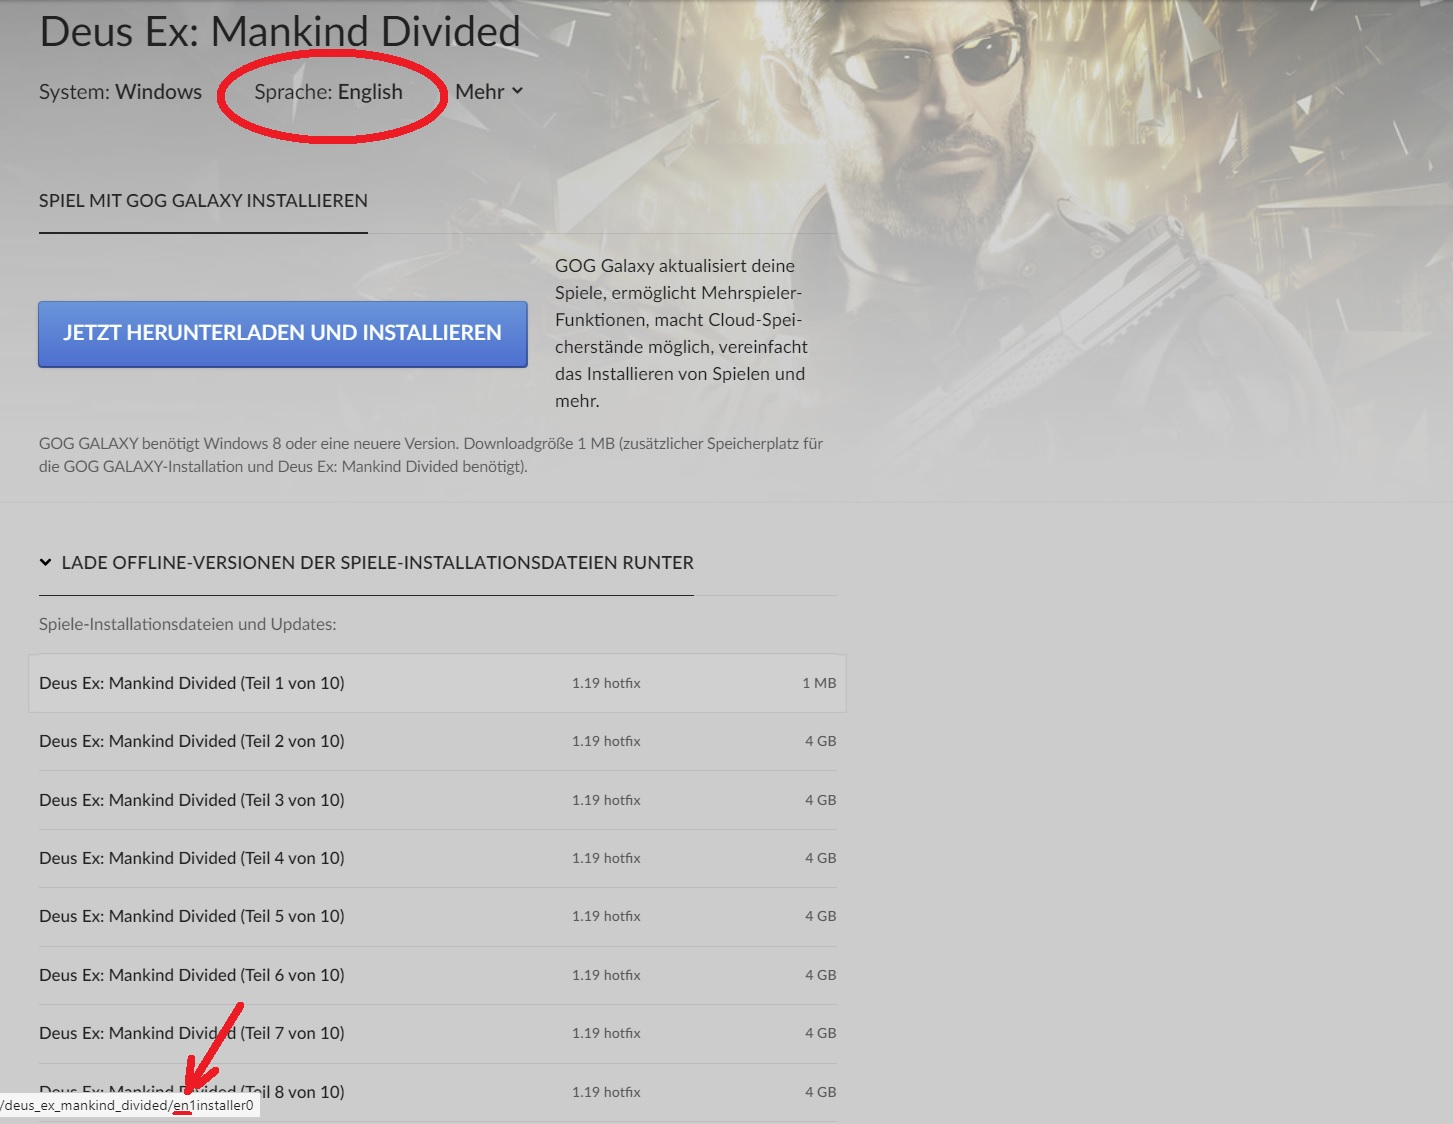Viewport: 1453px width, 1124px height.
Task: Click the 4 GB size in Teil 3 row
Action: [x=821, y=800]
